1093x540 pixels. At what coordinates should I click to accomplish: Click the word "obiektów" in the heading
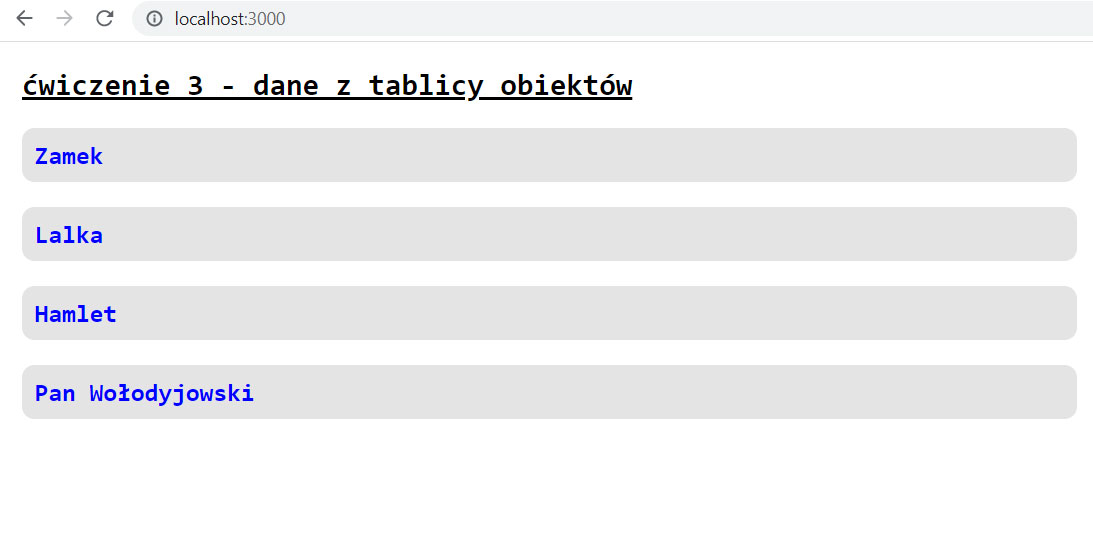566,86
